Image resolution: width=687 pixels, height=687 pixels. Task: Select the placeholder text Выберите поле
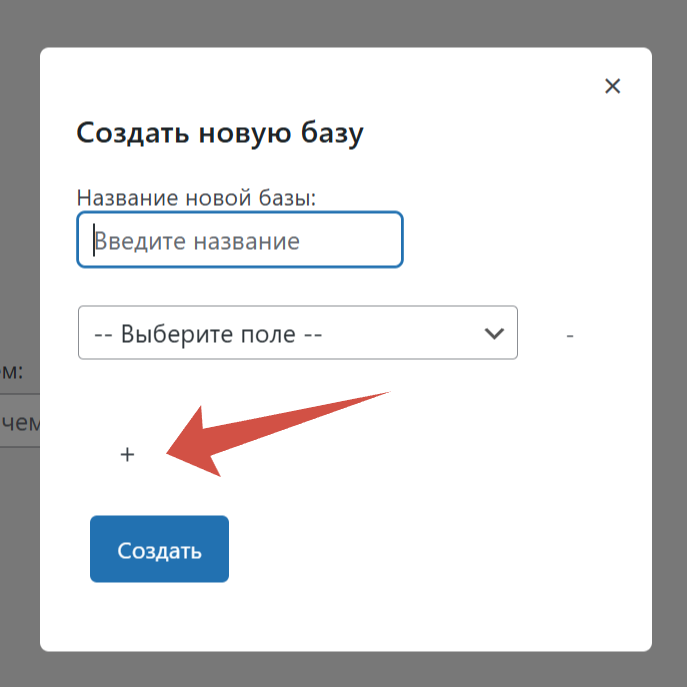click(207, 334)
